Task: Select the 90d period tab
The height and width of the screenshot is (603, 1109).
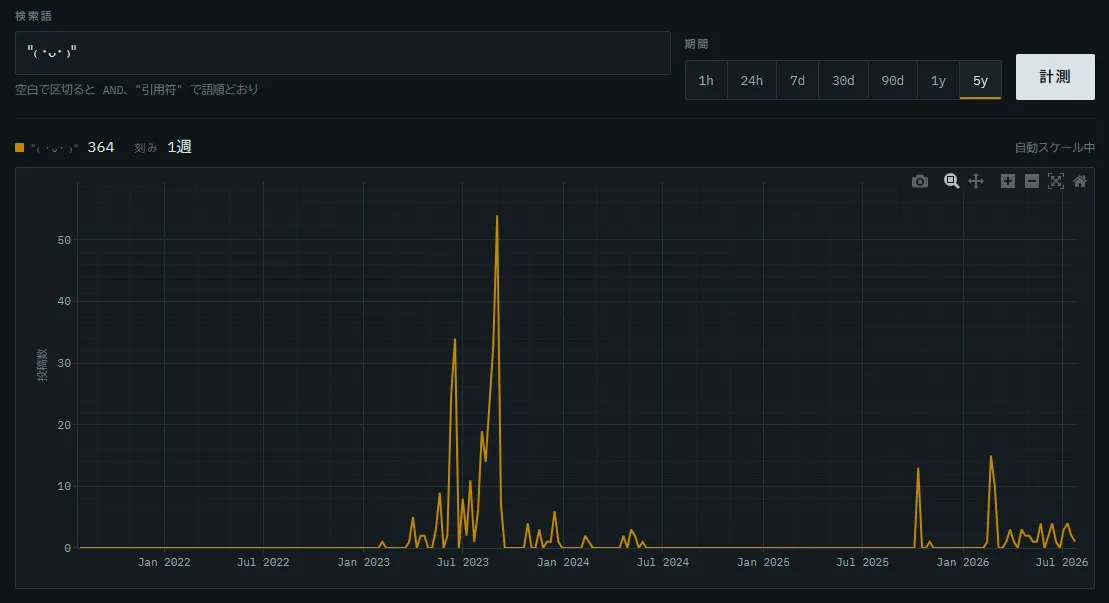Action: point(893,81)
